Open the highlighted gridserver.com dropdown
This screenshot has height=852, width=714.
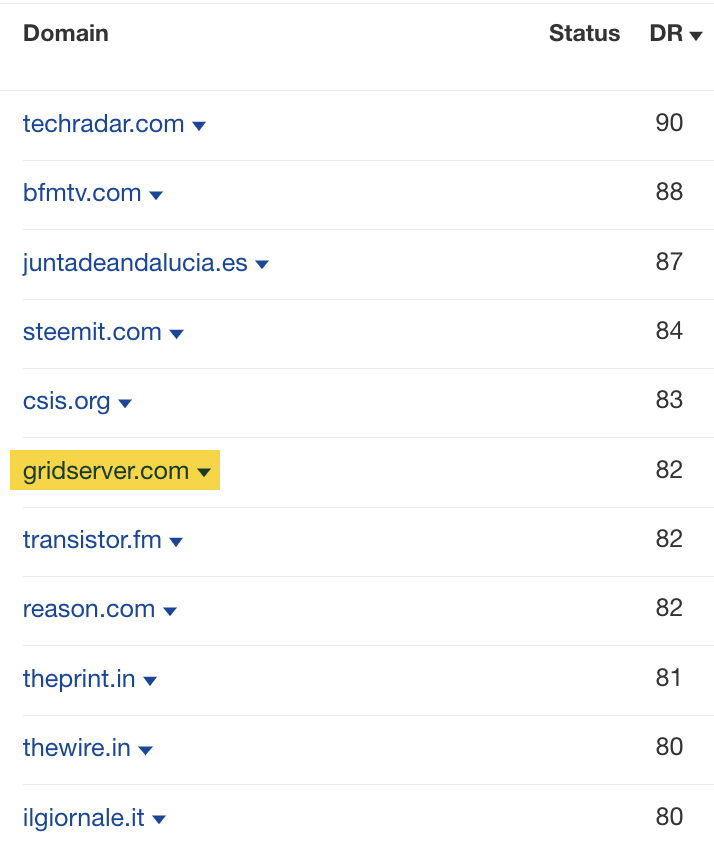205,472
